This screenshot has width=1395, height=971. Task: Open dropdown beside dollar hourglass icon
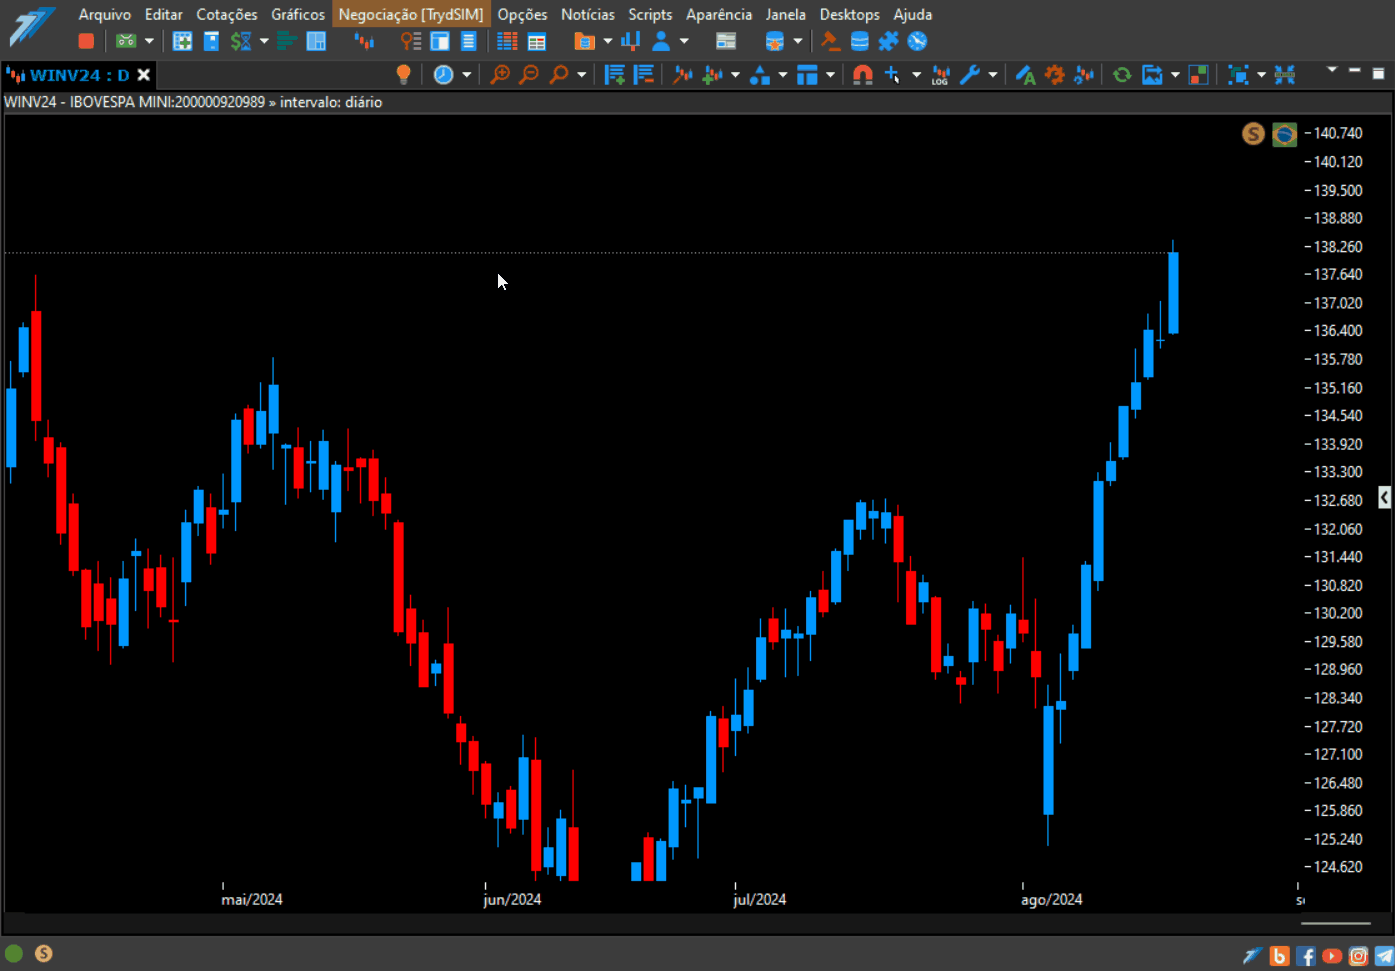tap(264, 41)
